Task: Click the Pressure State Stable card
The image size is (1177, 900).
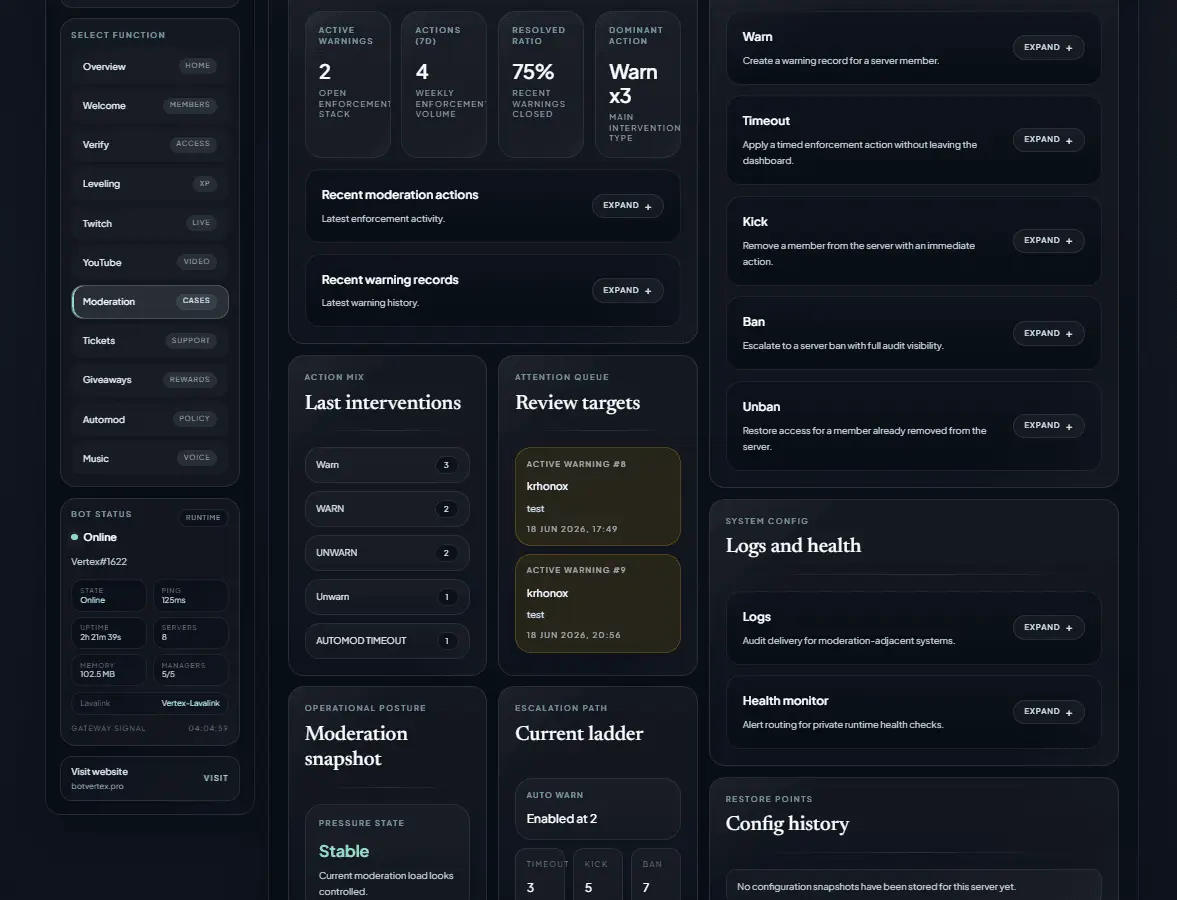Action: point(387,853)
